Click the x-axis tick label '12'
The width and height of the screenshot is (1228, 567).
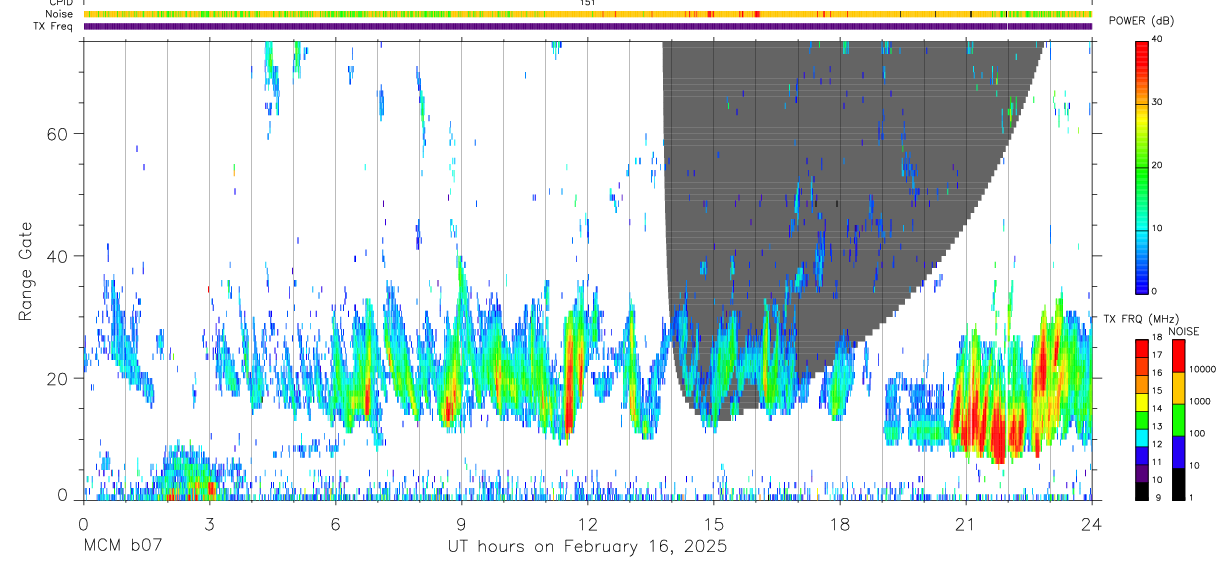click(587, 523)
